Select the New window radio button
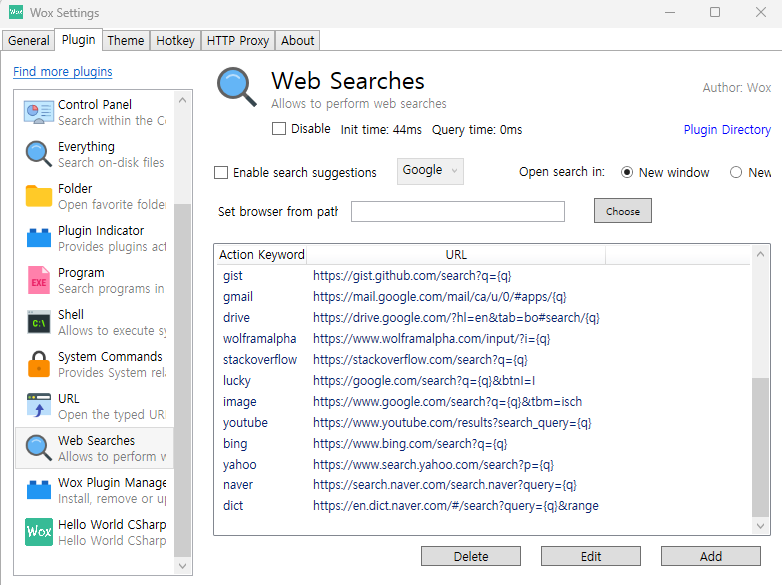This screenshot has height=585, width=782. tap(627, 173)
